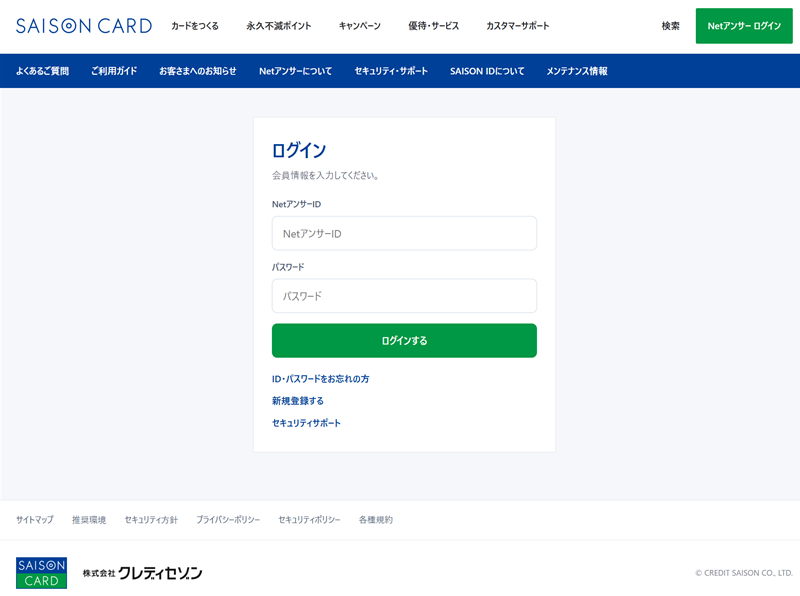The height and width of the screenshot is (596, 800).
Task: Click the 新規登録する link
Action: (x=298, y=401)
